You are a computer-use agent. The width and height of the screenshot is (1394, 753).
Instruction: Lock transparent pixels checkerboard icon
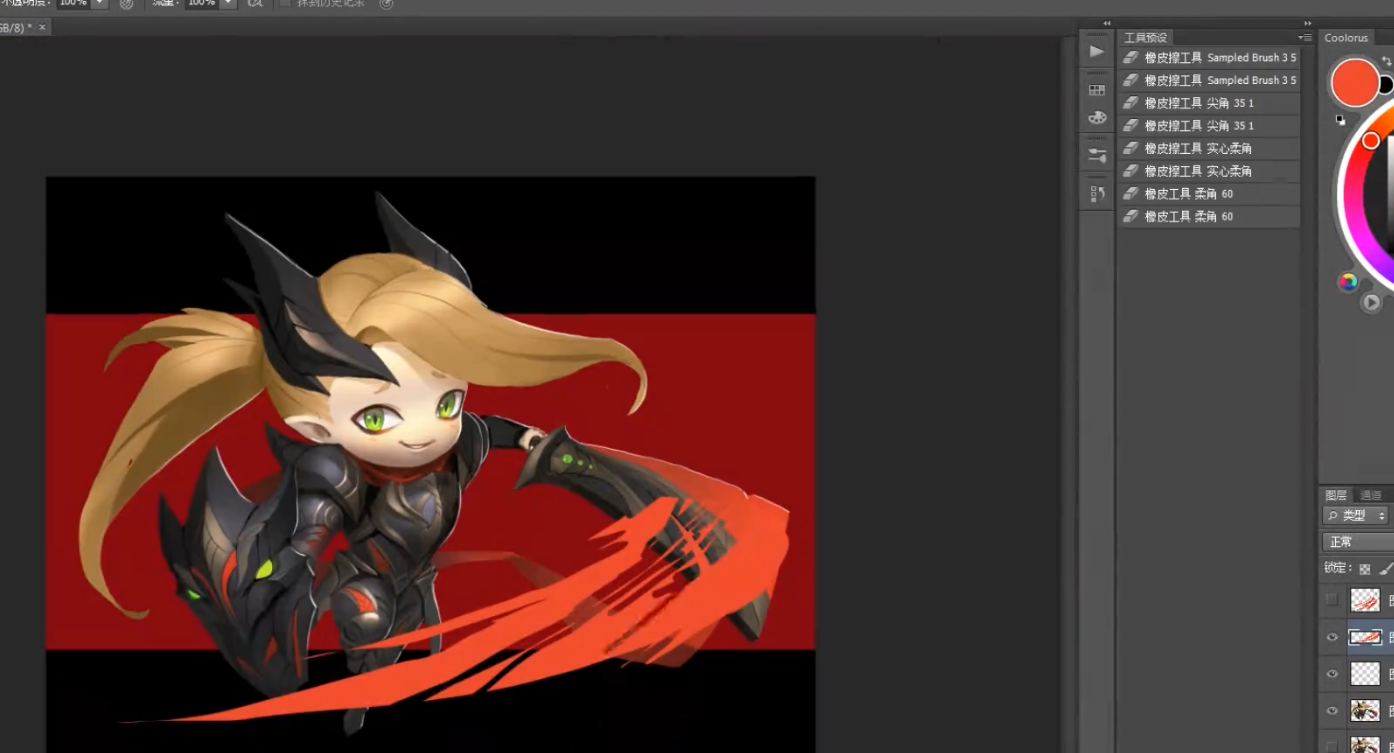click(1364, 569)
